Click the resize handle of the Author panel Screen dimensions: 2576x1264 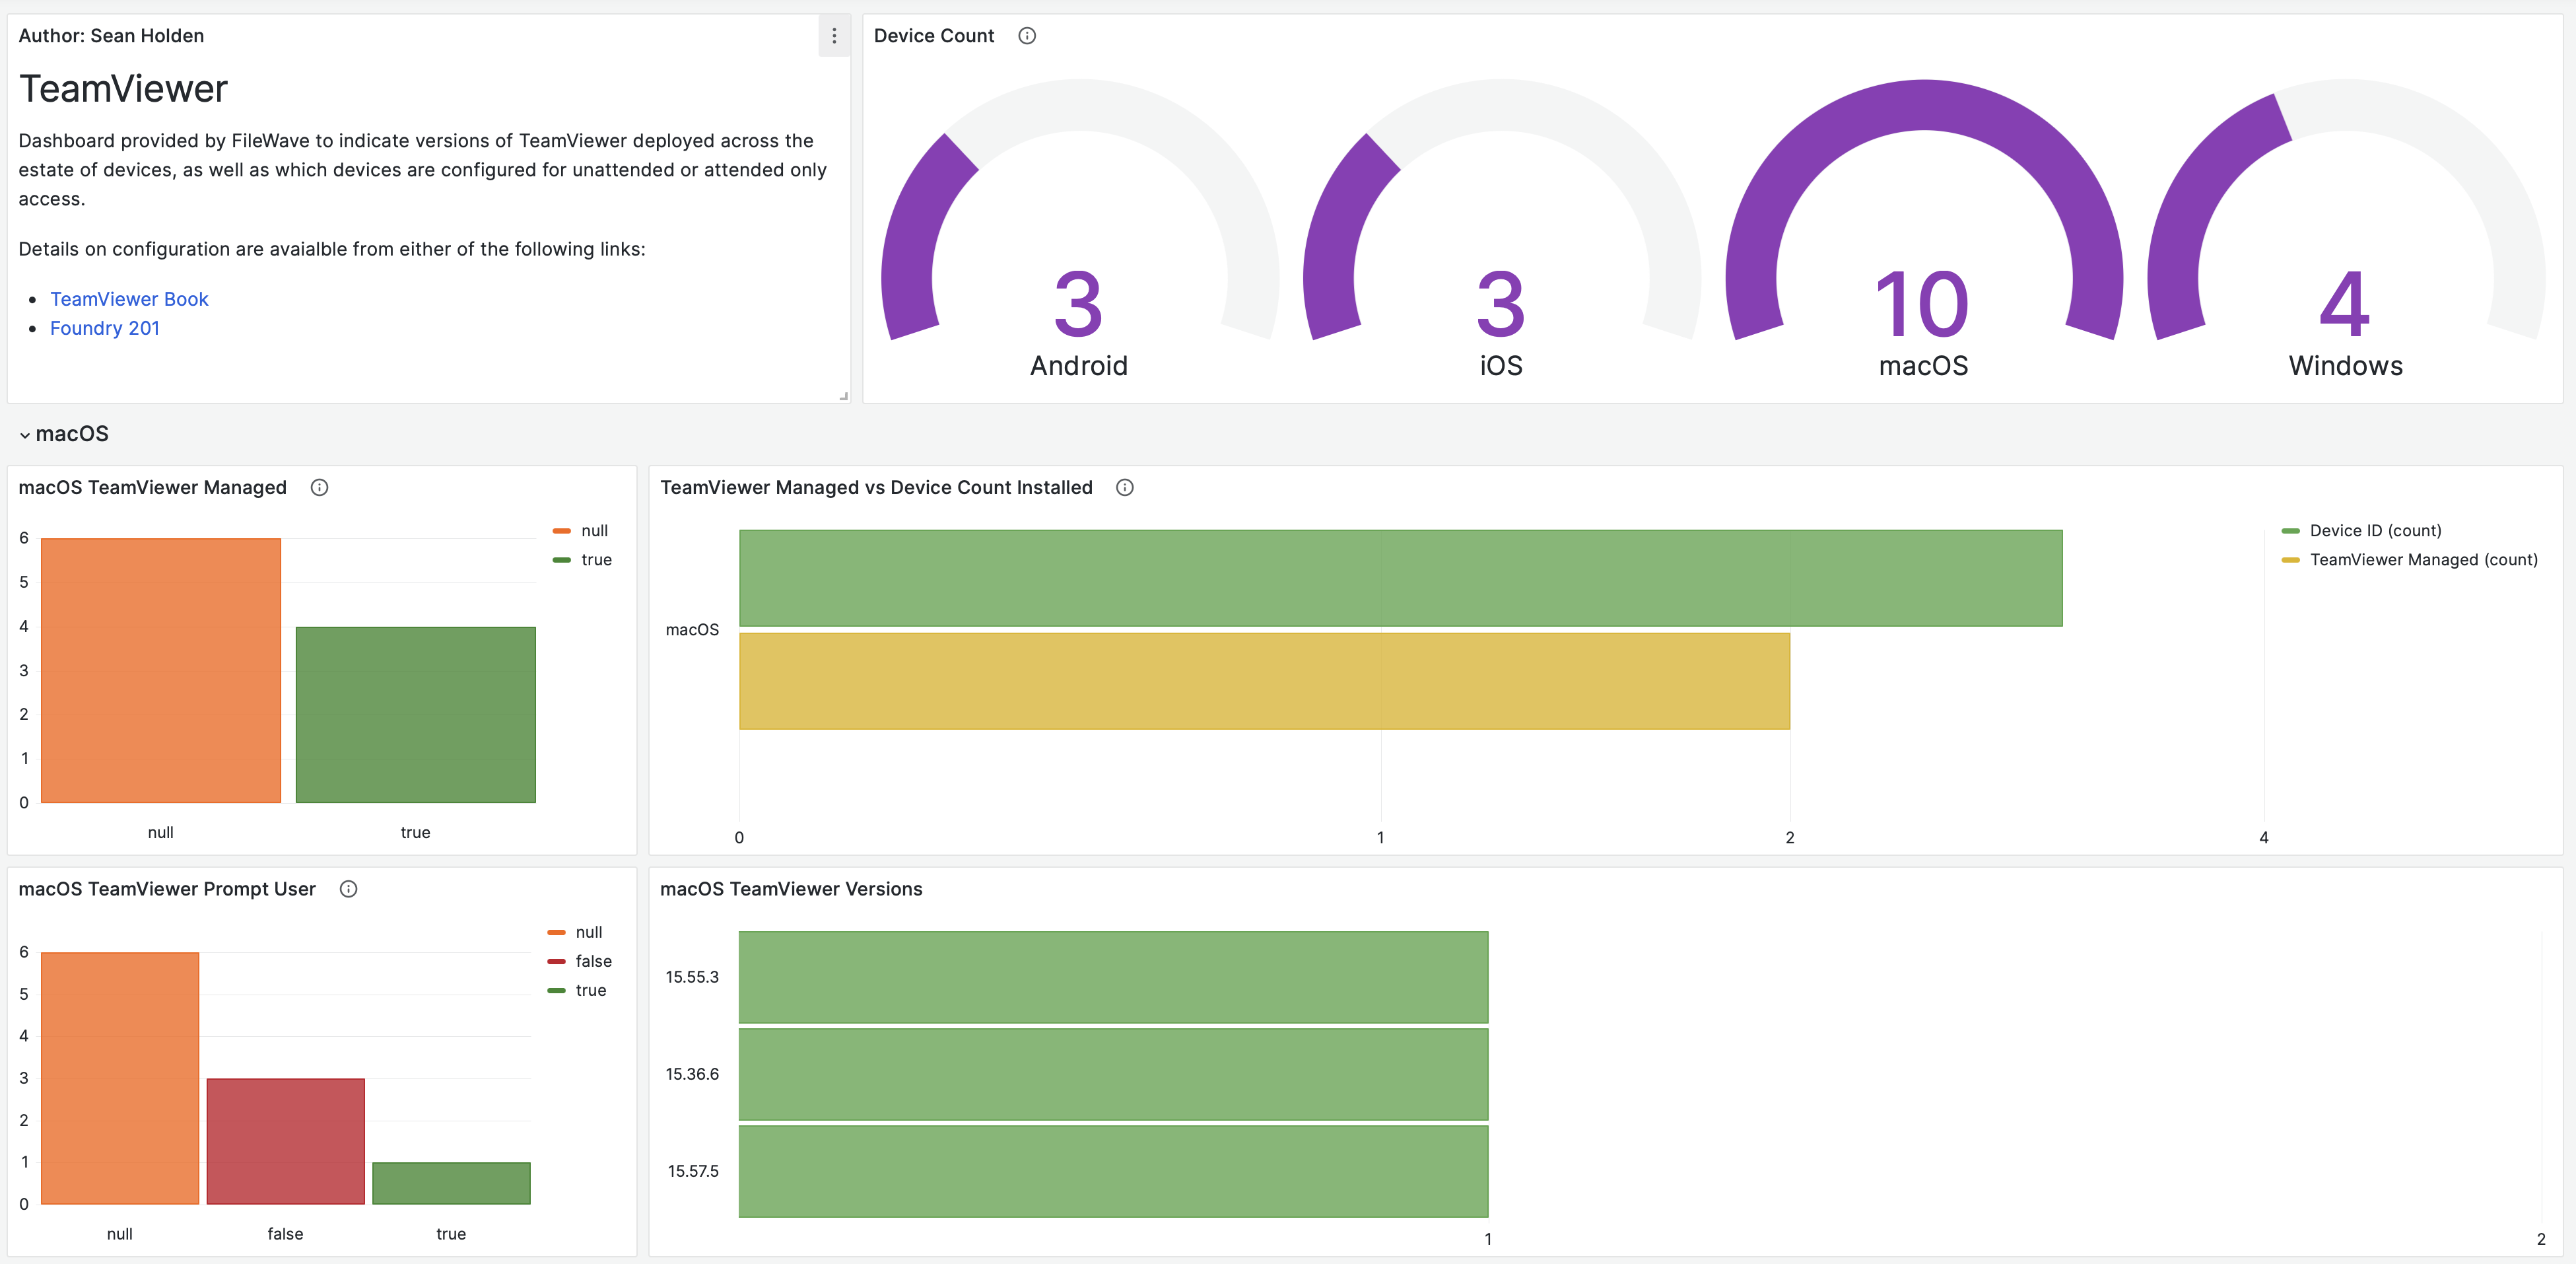(x=843, y=396)
